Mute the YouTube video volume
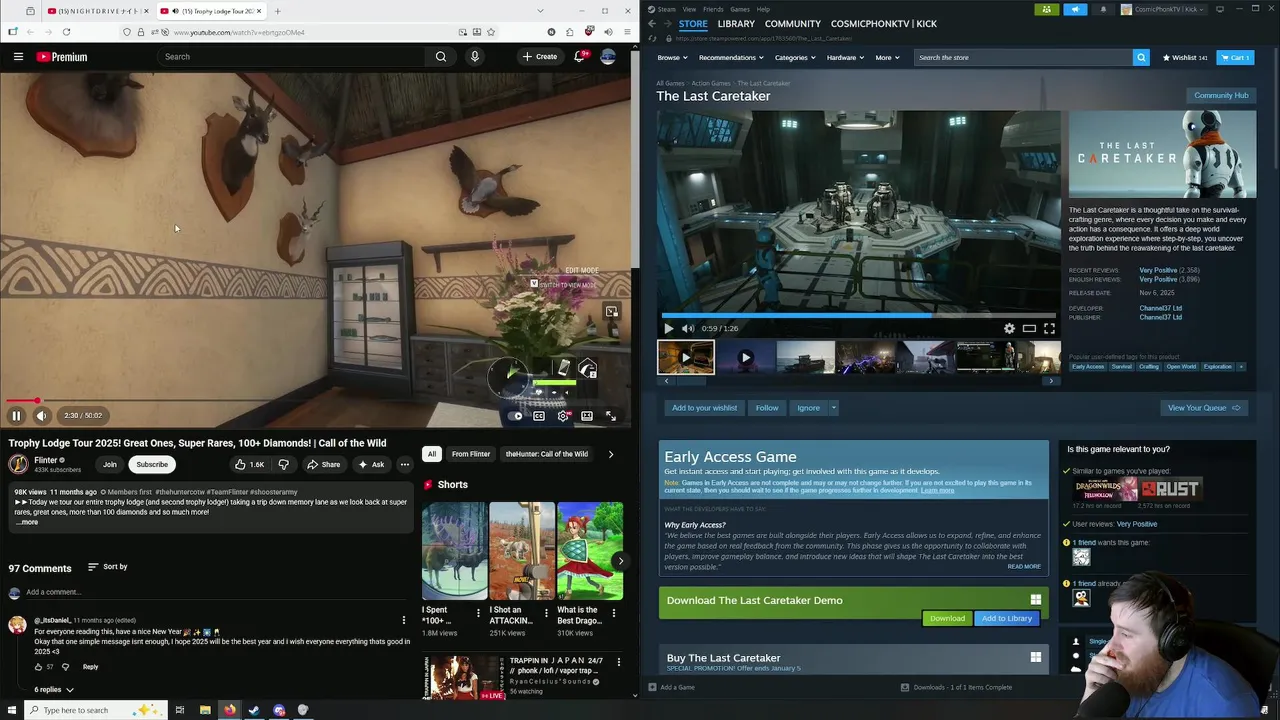Image resolution: width=1280 pixels, height=720 pixels. click(41, 415)
